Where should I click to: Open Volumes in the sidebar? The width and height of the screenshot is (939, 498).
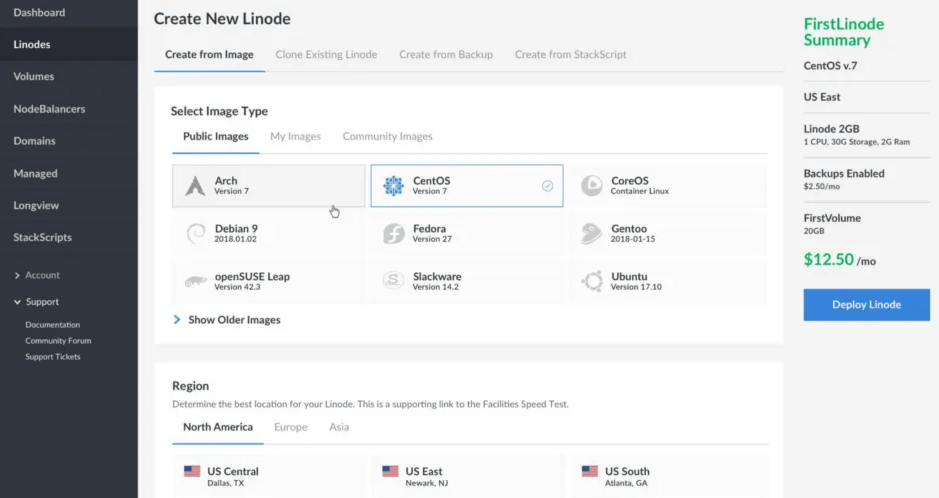pyautogui.click(x=69, y=77)
